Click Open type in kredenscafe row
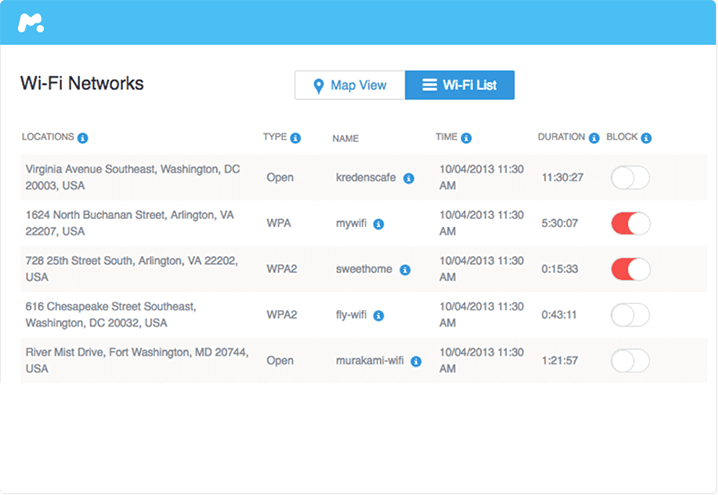The height and width of the screenshot is (495, 718). click(x=280, y=178)
